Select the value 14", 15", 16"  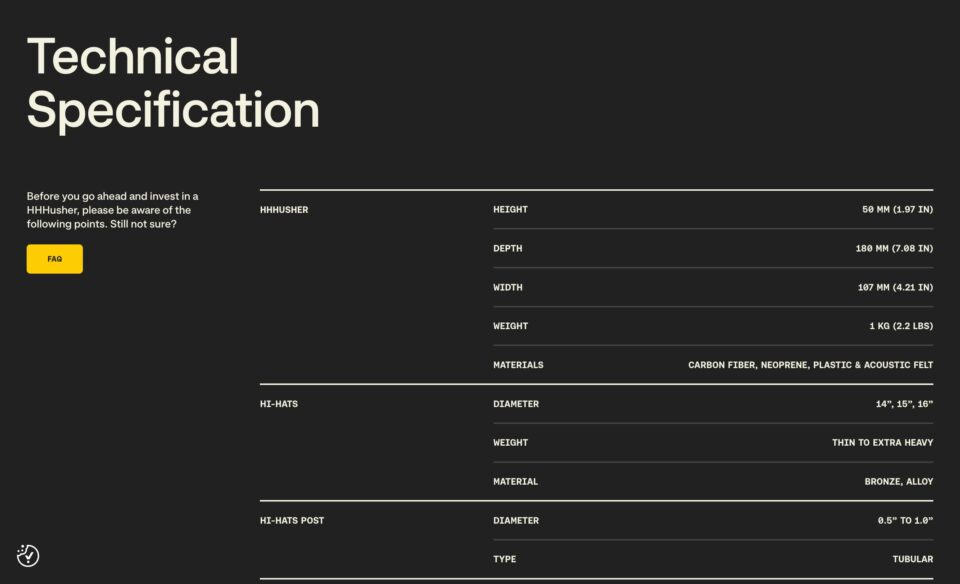point(904,404)
